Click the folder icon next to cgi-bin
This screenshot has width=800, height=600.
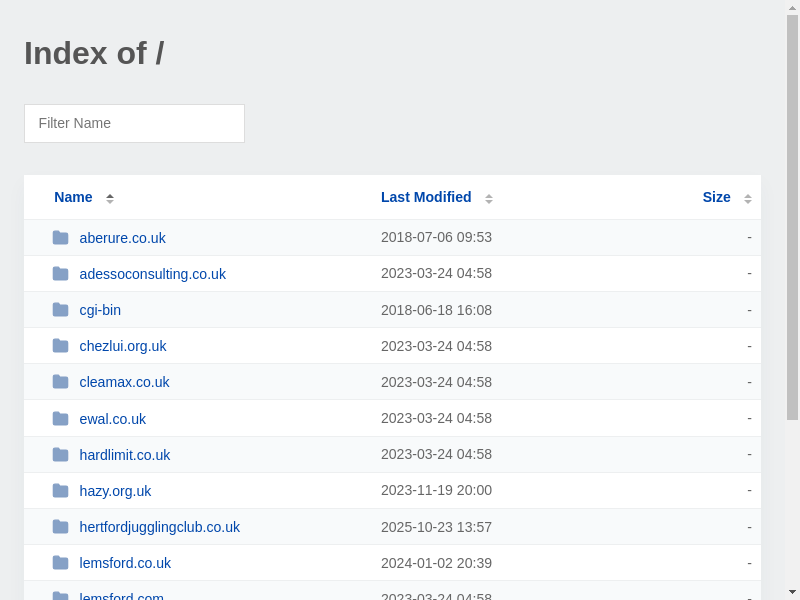(x=61, y=310)
